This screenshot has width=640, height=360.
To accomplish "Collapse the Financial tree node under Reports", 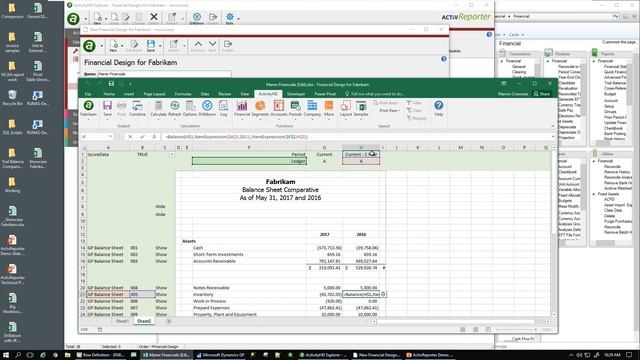I will click(x=594, y=61).
